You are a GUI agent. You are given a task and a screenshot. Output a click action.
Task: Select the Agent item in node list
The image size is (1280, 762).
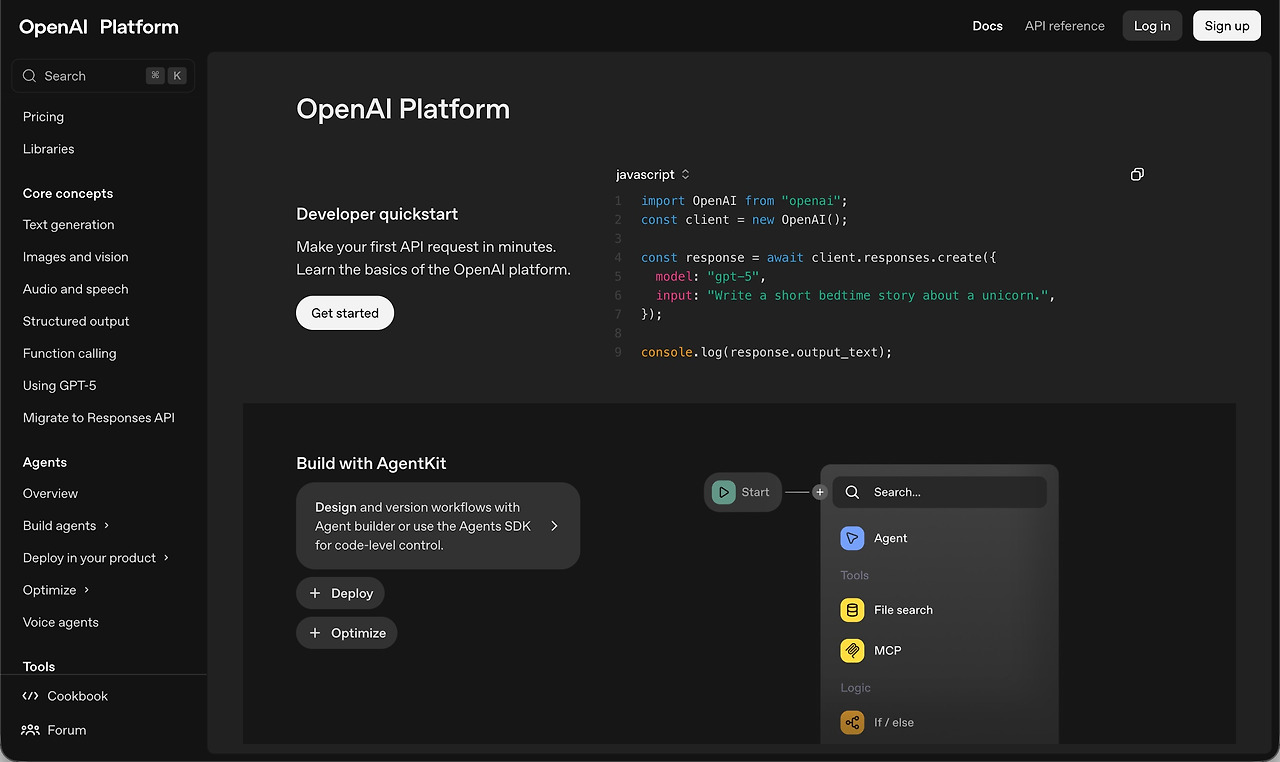[940, 538]
